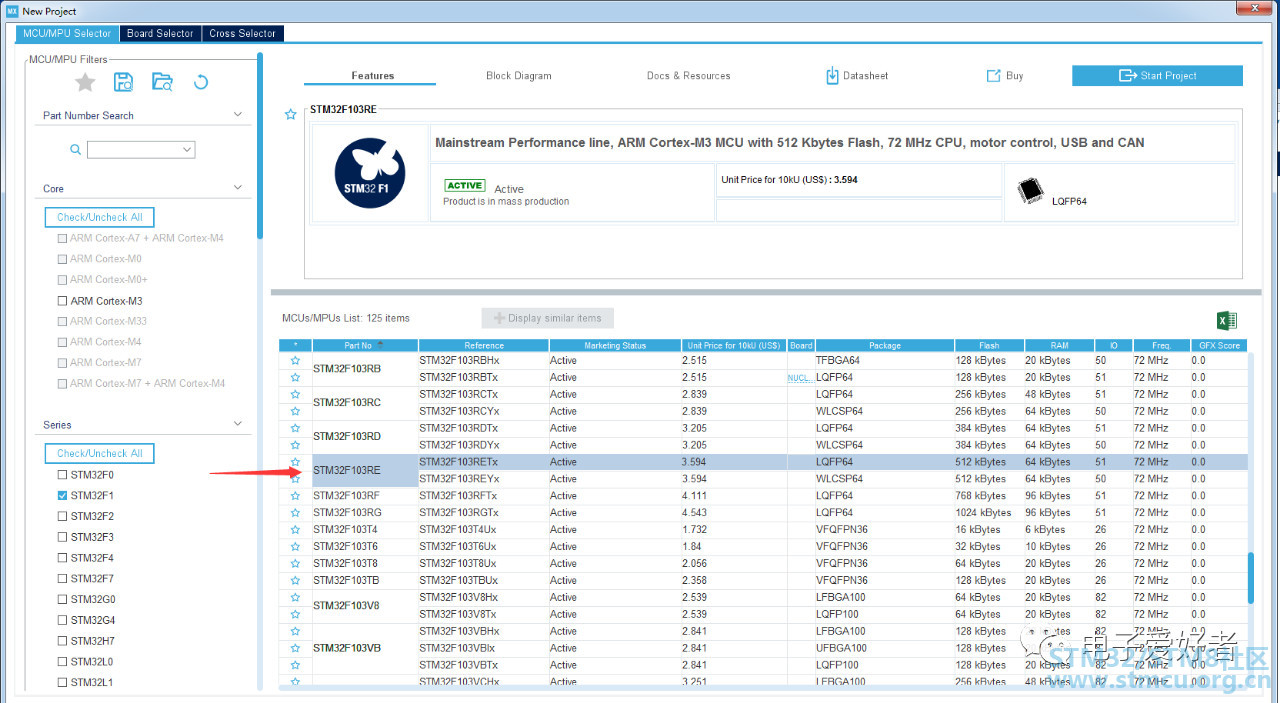Click the STM32 F1 butterfly logo

pos(368,173)
